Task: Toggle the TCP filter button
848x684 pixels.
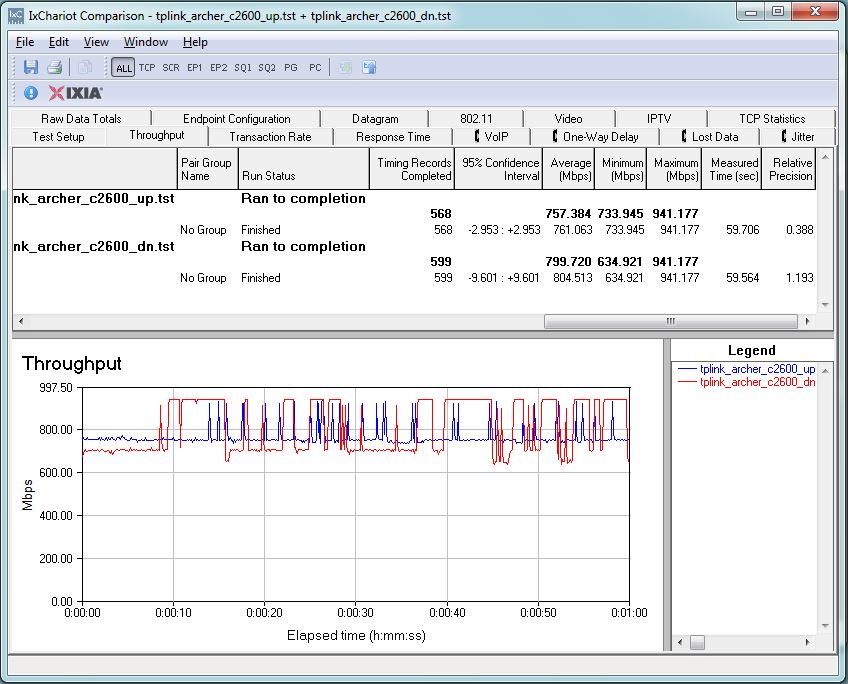Action: pyautogui.click(x=147, y=68)
